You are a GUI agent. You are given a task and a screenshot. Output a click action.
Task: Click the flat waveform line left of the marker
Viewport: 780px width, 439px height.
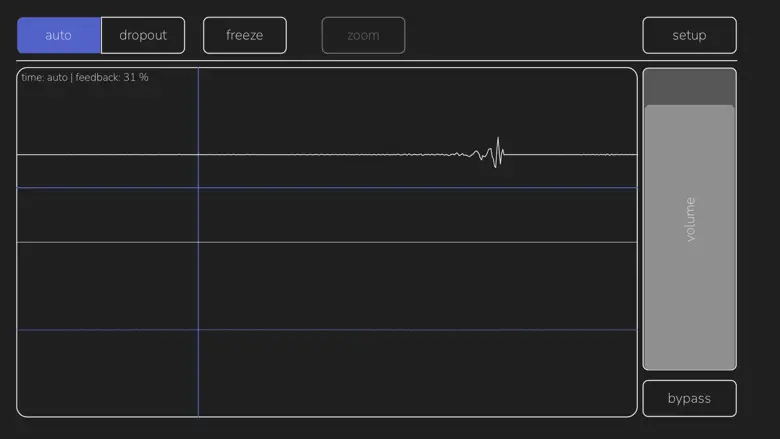pos(100,155)
